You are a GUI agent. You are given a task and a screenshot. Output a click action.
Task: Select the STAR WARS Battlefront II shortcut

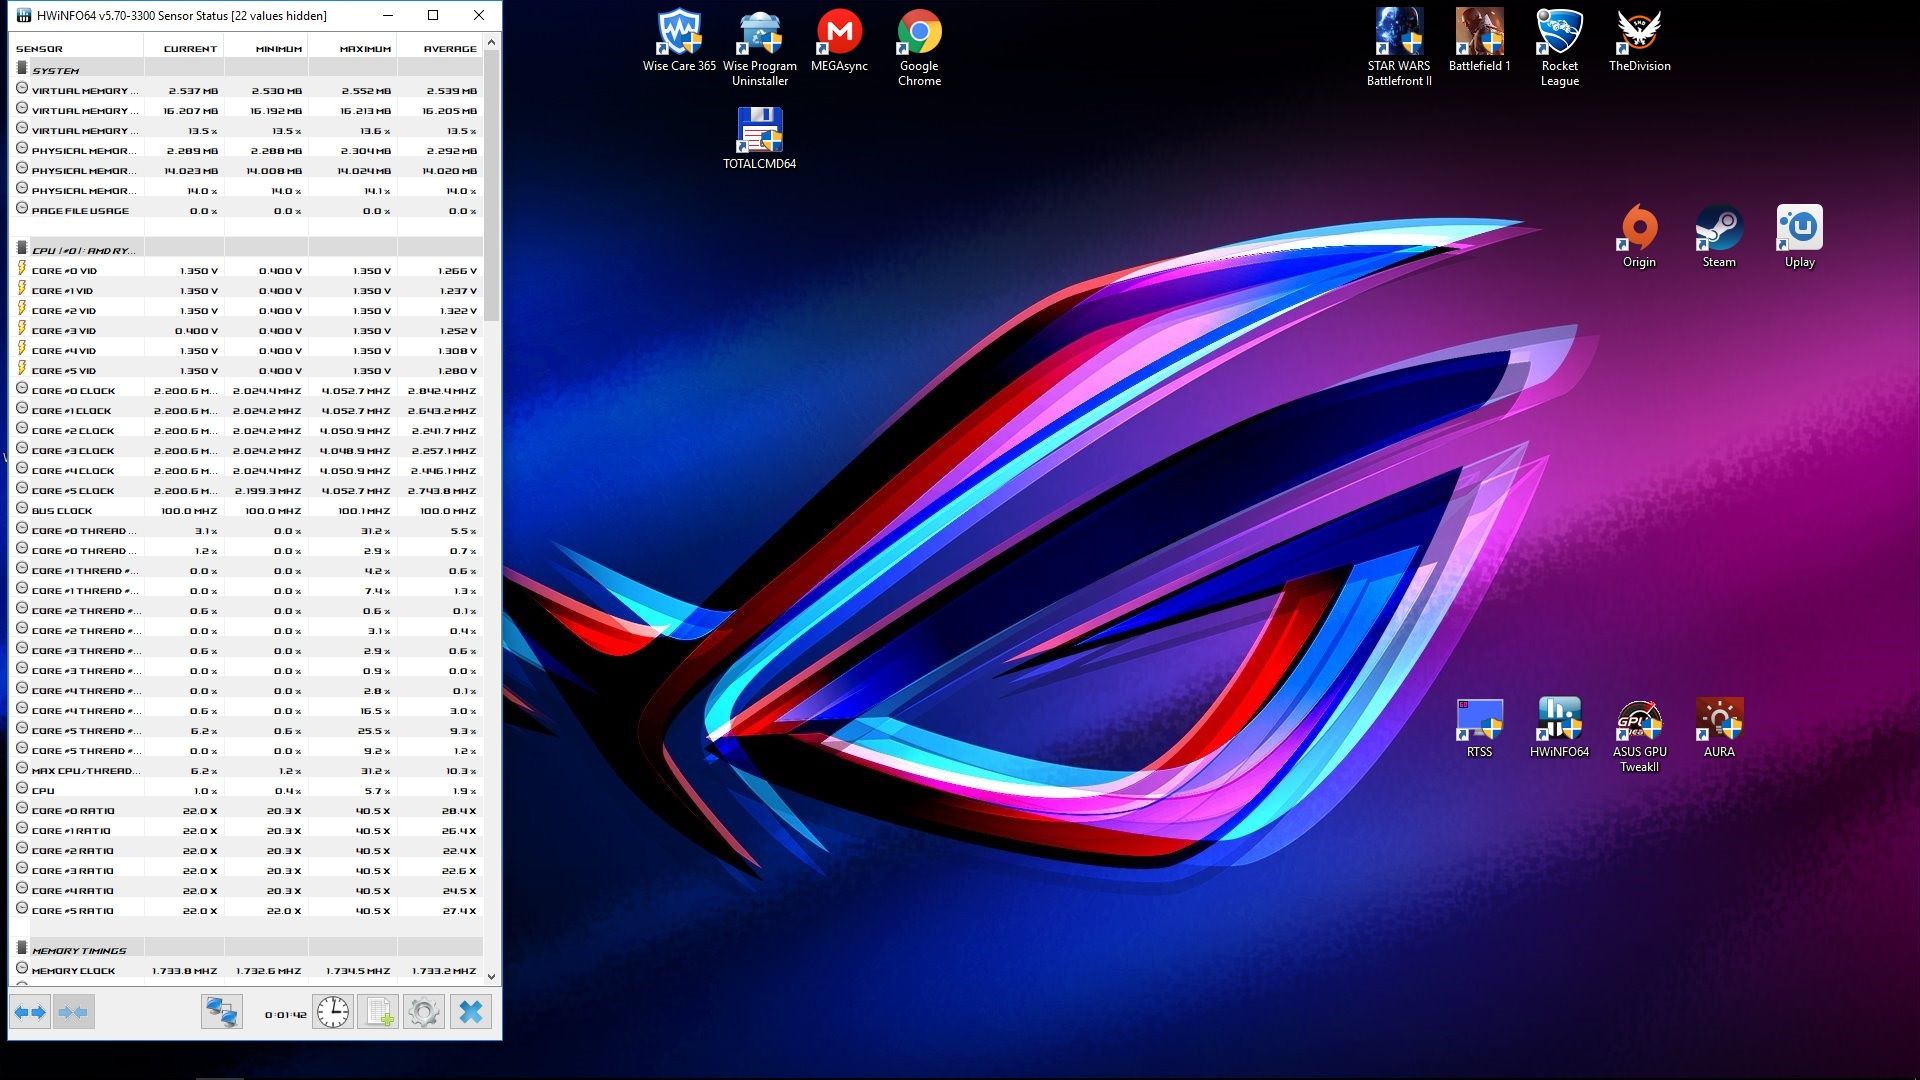(1399, 48)
